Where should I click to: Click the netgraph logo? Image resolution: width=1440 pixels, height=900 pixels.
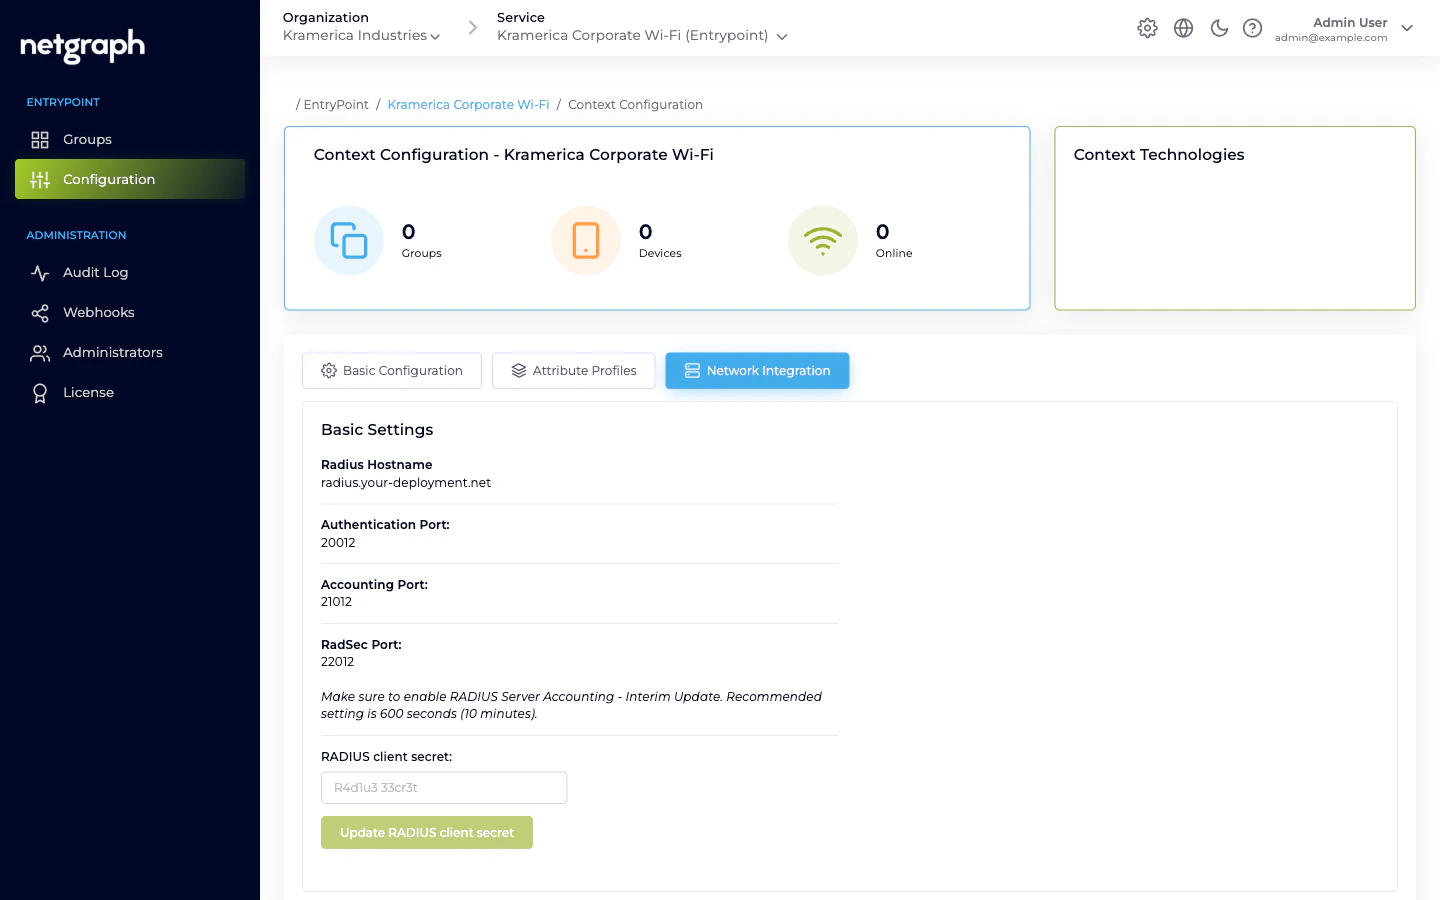81,46
